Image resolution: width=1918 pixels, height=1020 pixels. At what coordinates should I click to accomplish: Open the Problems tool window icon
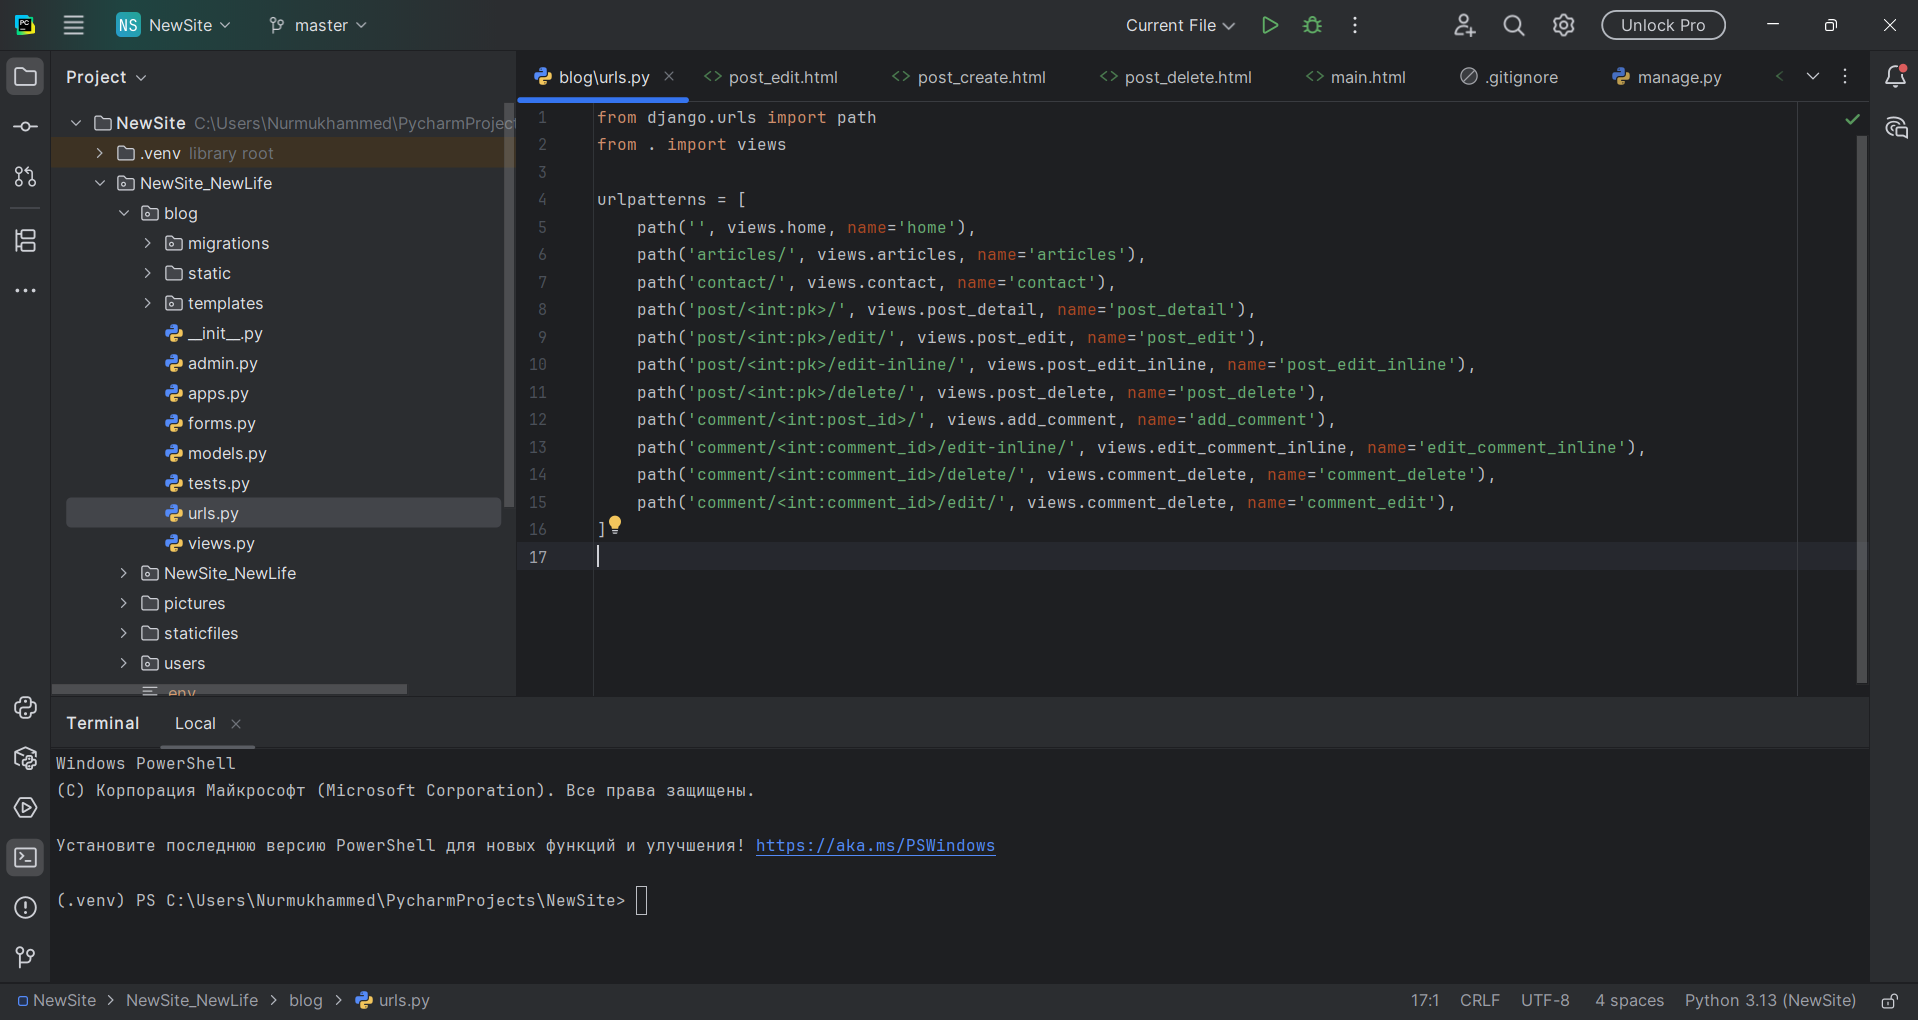pos(25,908)
